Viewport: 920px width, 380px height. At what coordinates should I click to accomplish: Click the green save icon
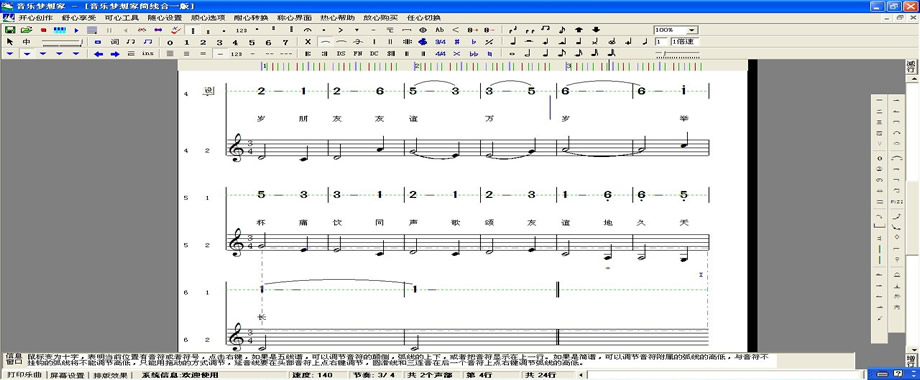coord(10,30)
